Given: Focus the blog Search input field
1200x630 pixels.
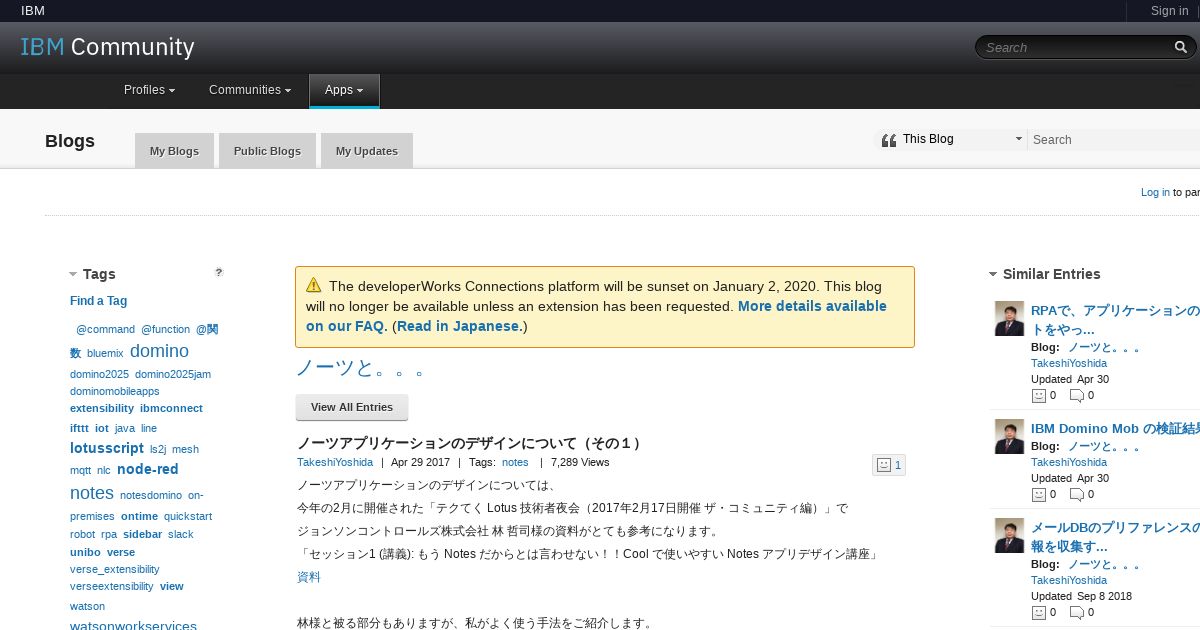Looking at the screenshot, I should 1114,140.
